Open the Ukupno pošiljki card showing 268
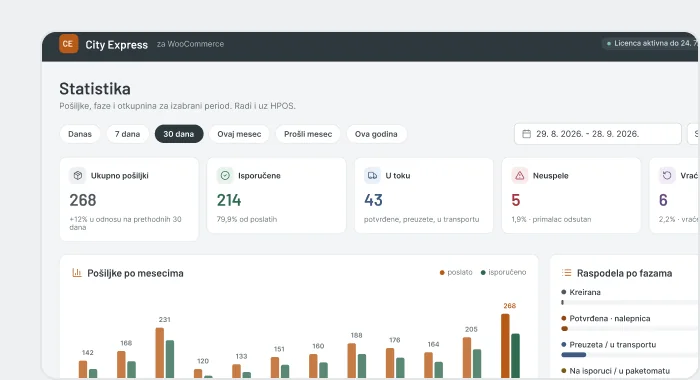This screenshot has height=380, width=700. [x=129, y=199]
